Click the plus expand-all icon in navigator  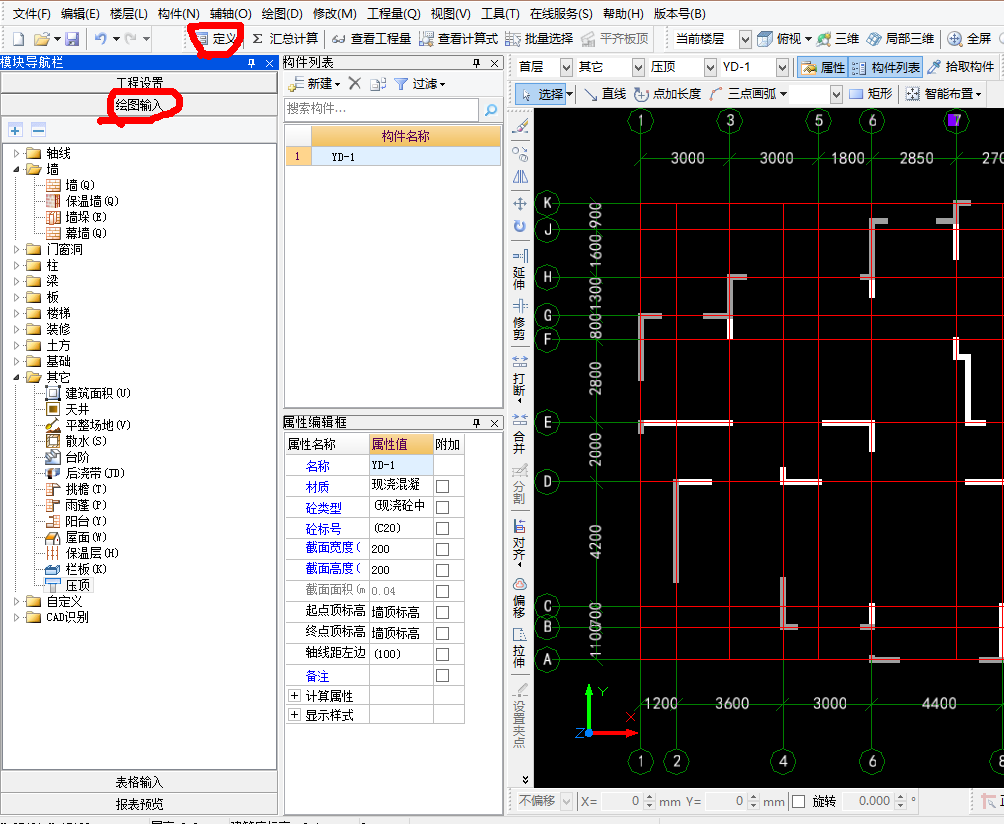click(15, 131)
